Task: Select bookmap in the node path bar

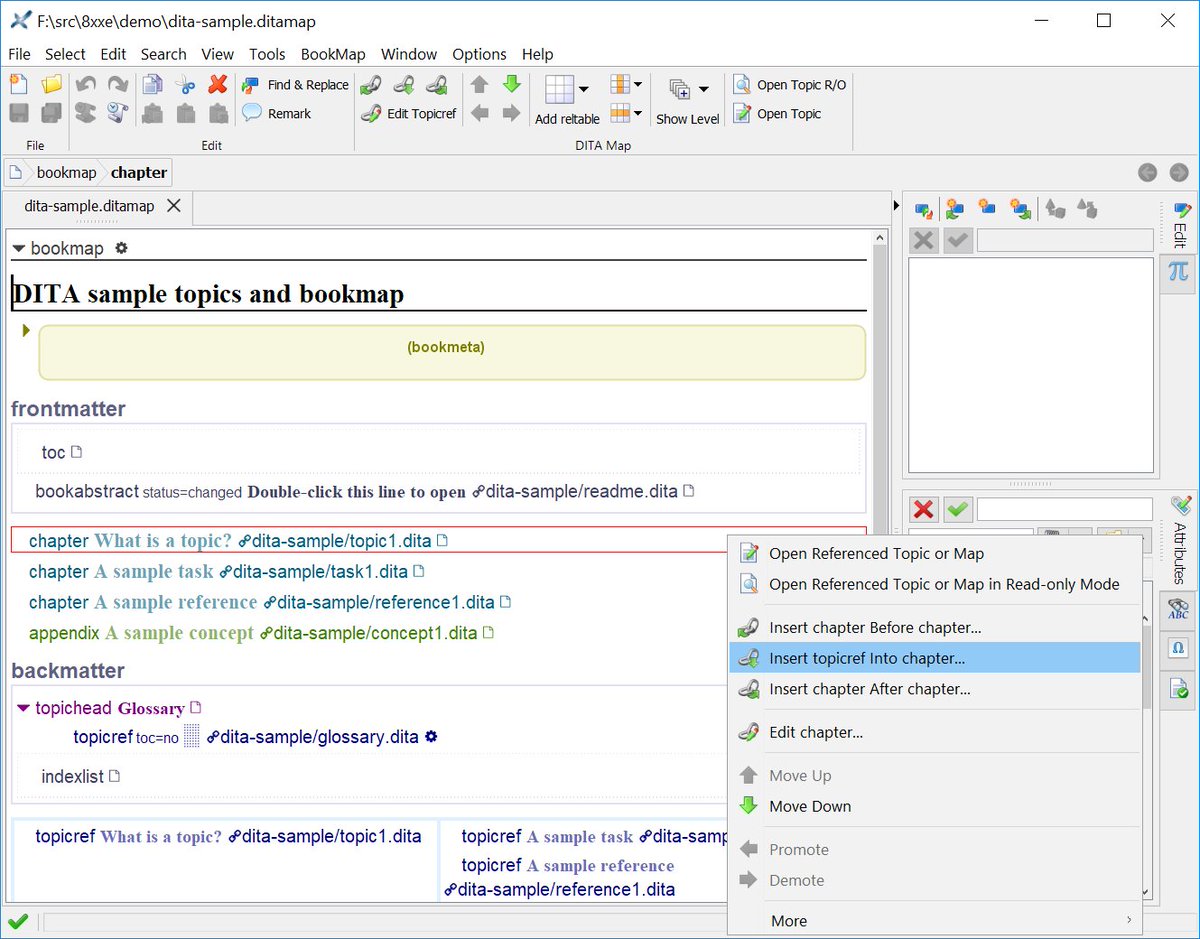Action: point(66,172)
